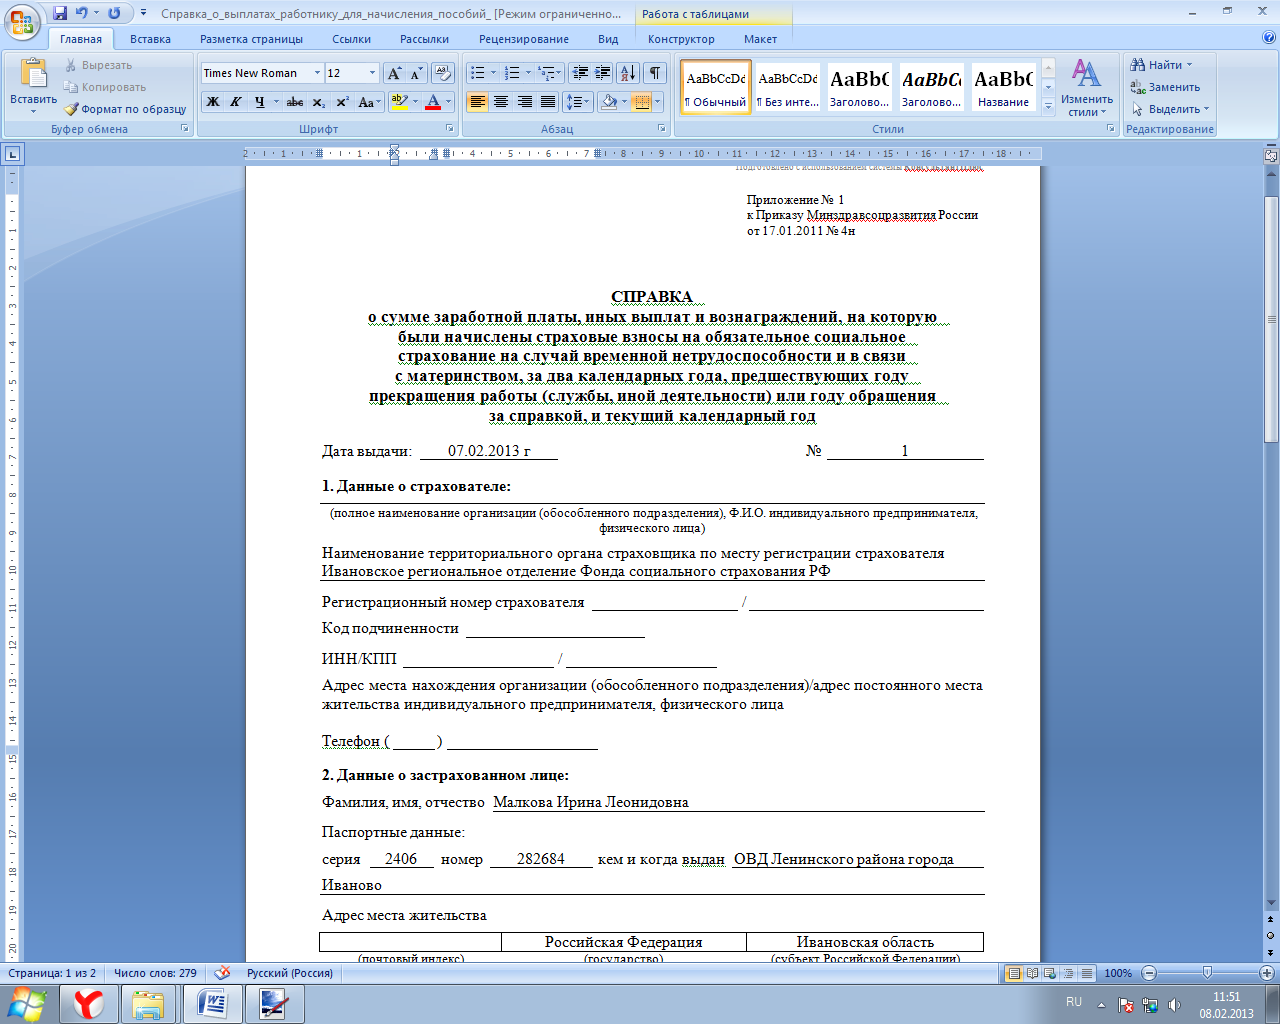Toggle bold formatting (Ж)

click(x=213, y=102)
